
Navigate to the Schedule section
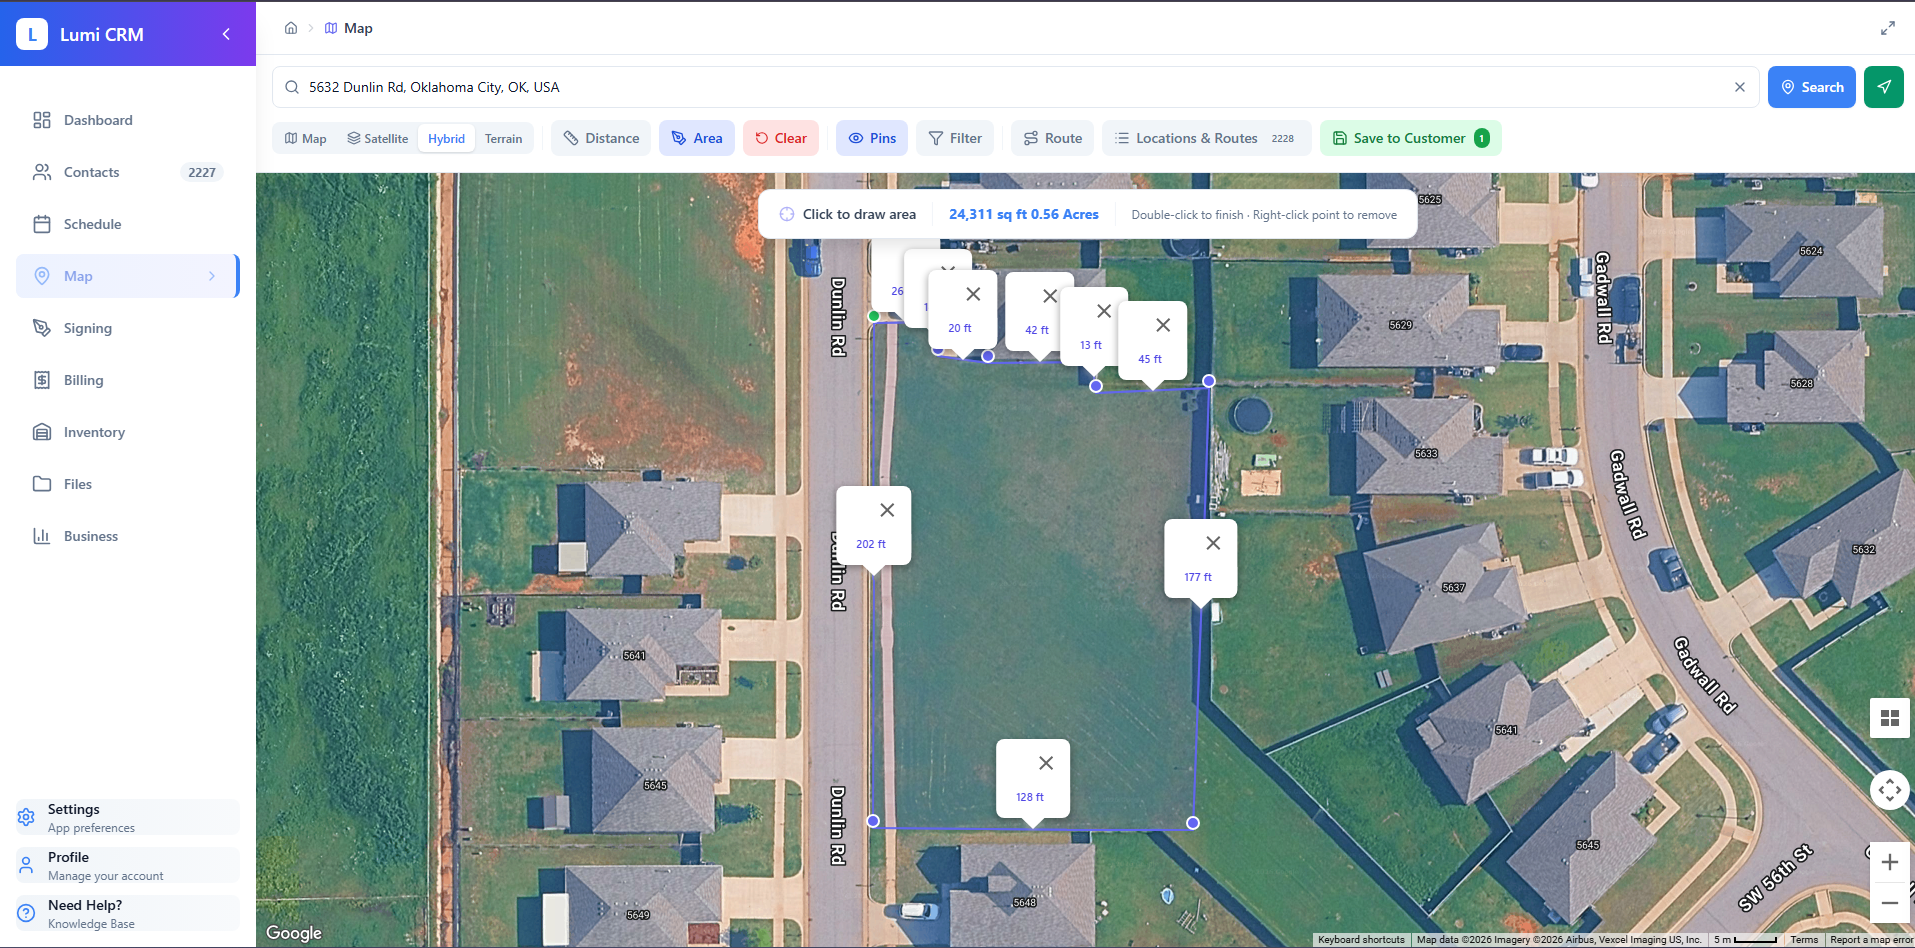click(x=92, y=223)
